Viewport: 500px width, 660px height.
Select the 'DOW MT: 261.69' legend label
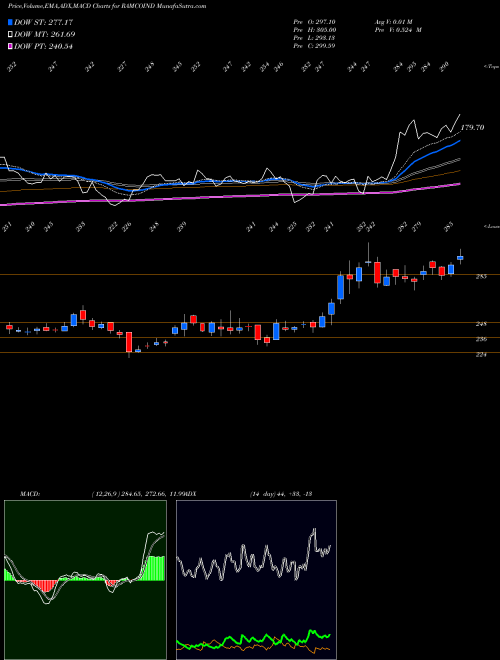click(x=44, y=35)
